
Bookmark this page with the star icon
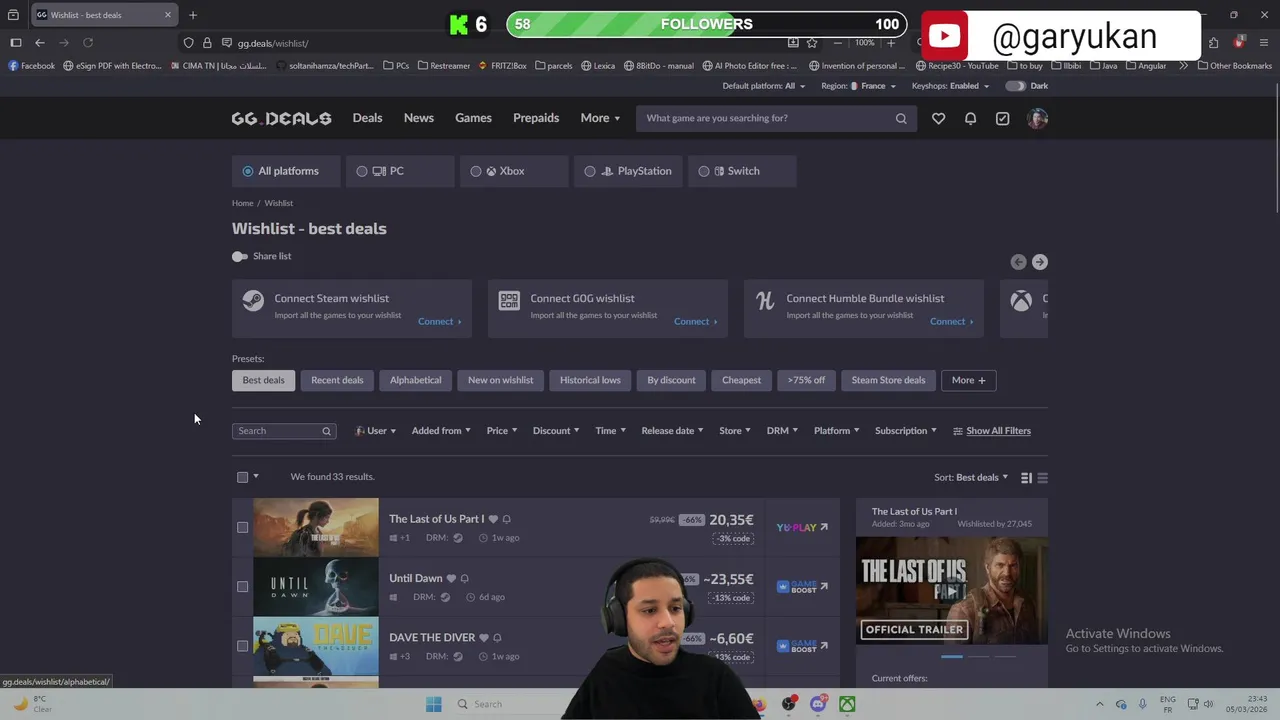coord(812,43)
